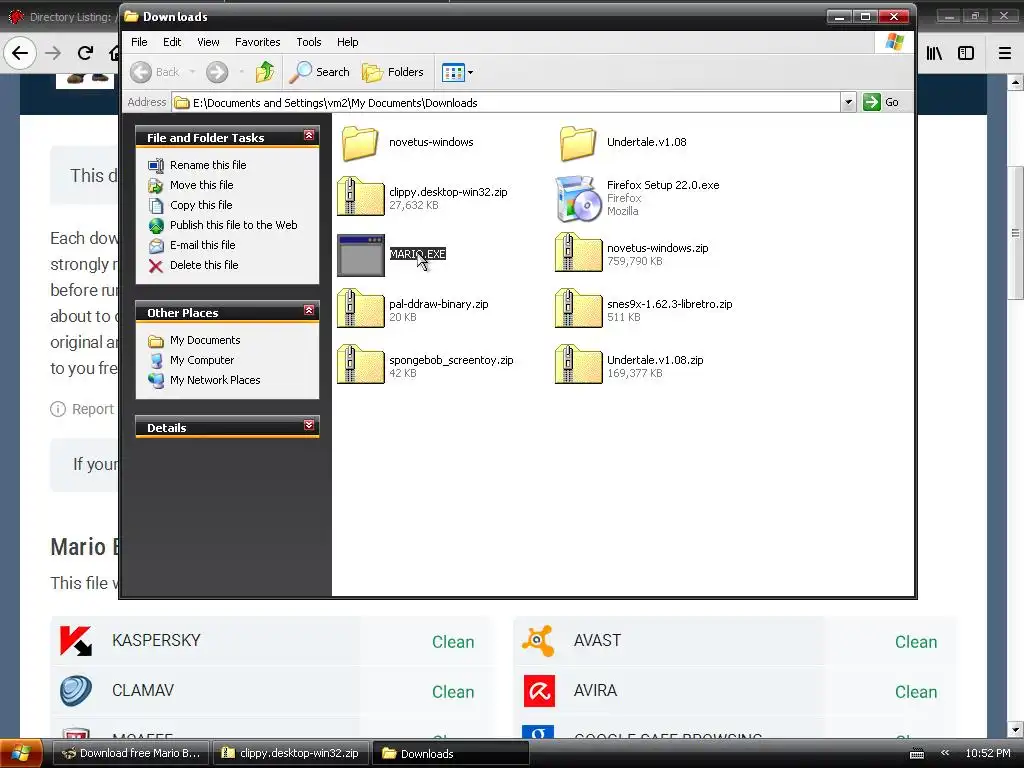Click the Forward arrow in Explorer toolbar
Image resolution: width=1024 pixels, height=768 pixels.
(217, 72)
